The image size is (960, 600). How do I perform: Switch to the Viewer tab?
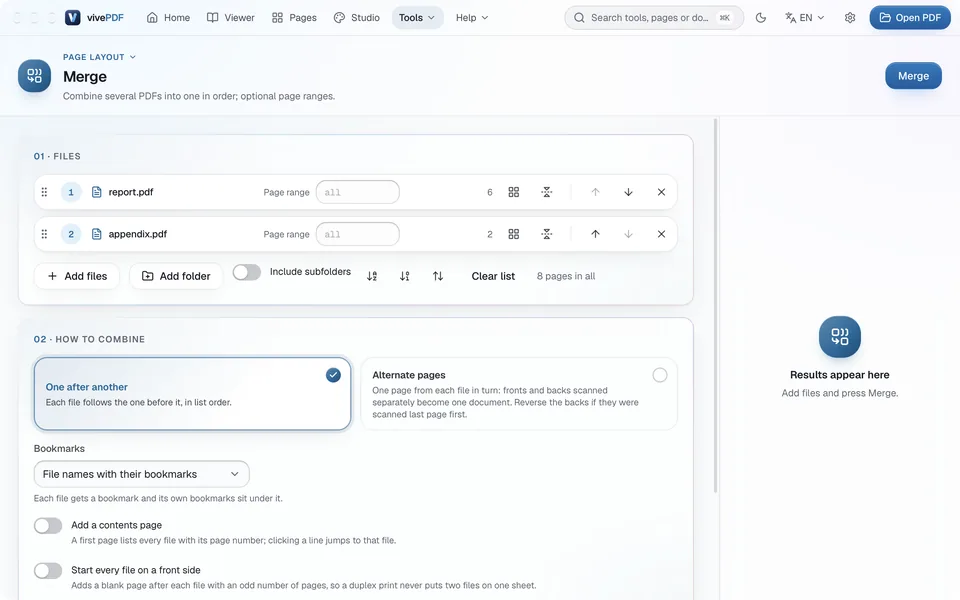click(x=231, y=18)
